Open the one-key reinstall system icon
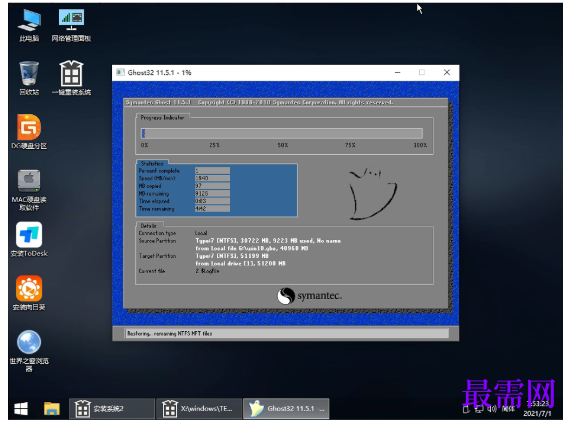 point(71,78)
